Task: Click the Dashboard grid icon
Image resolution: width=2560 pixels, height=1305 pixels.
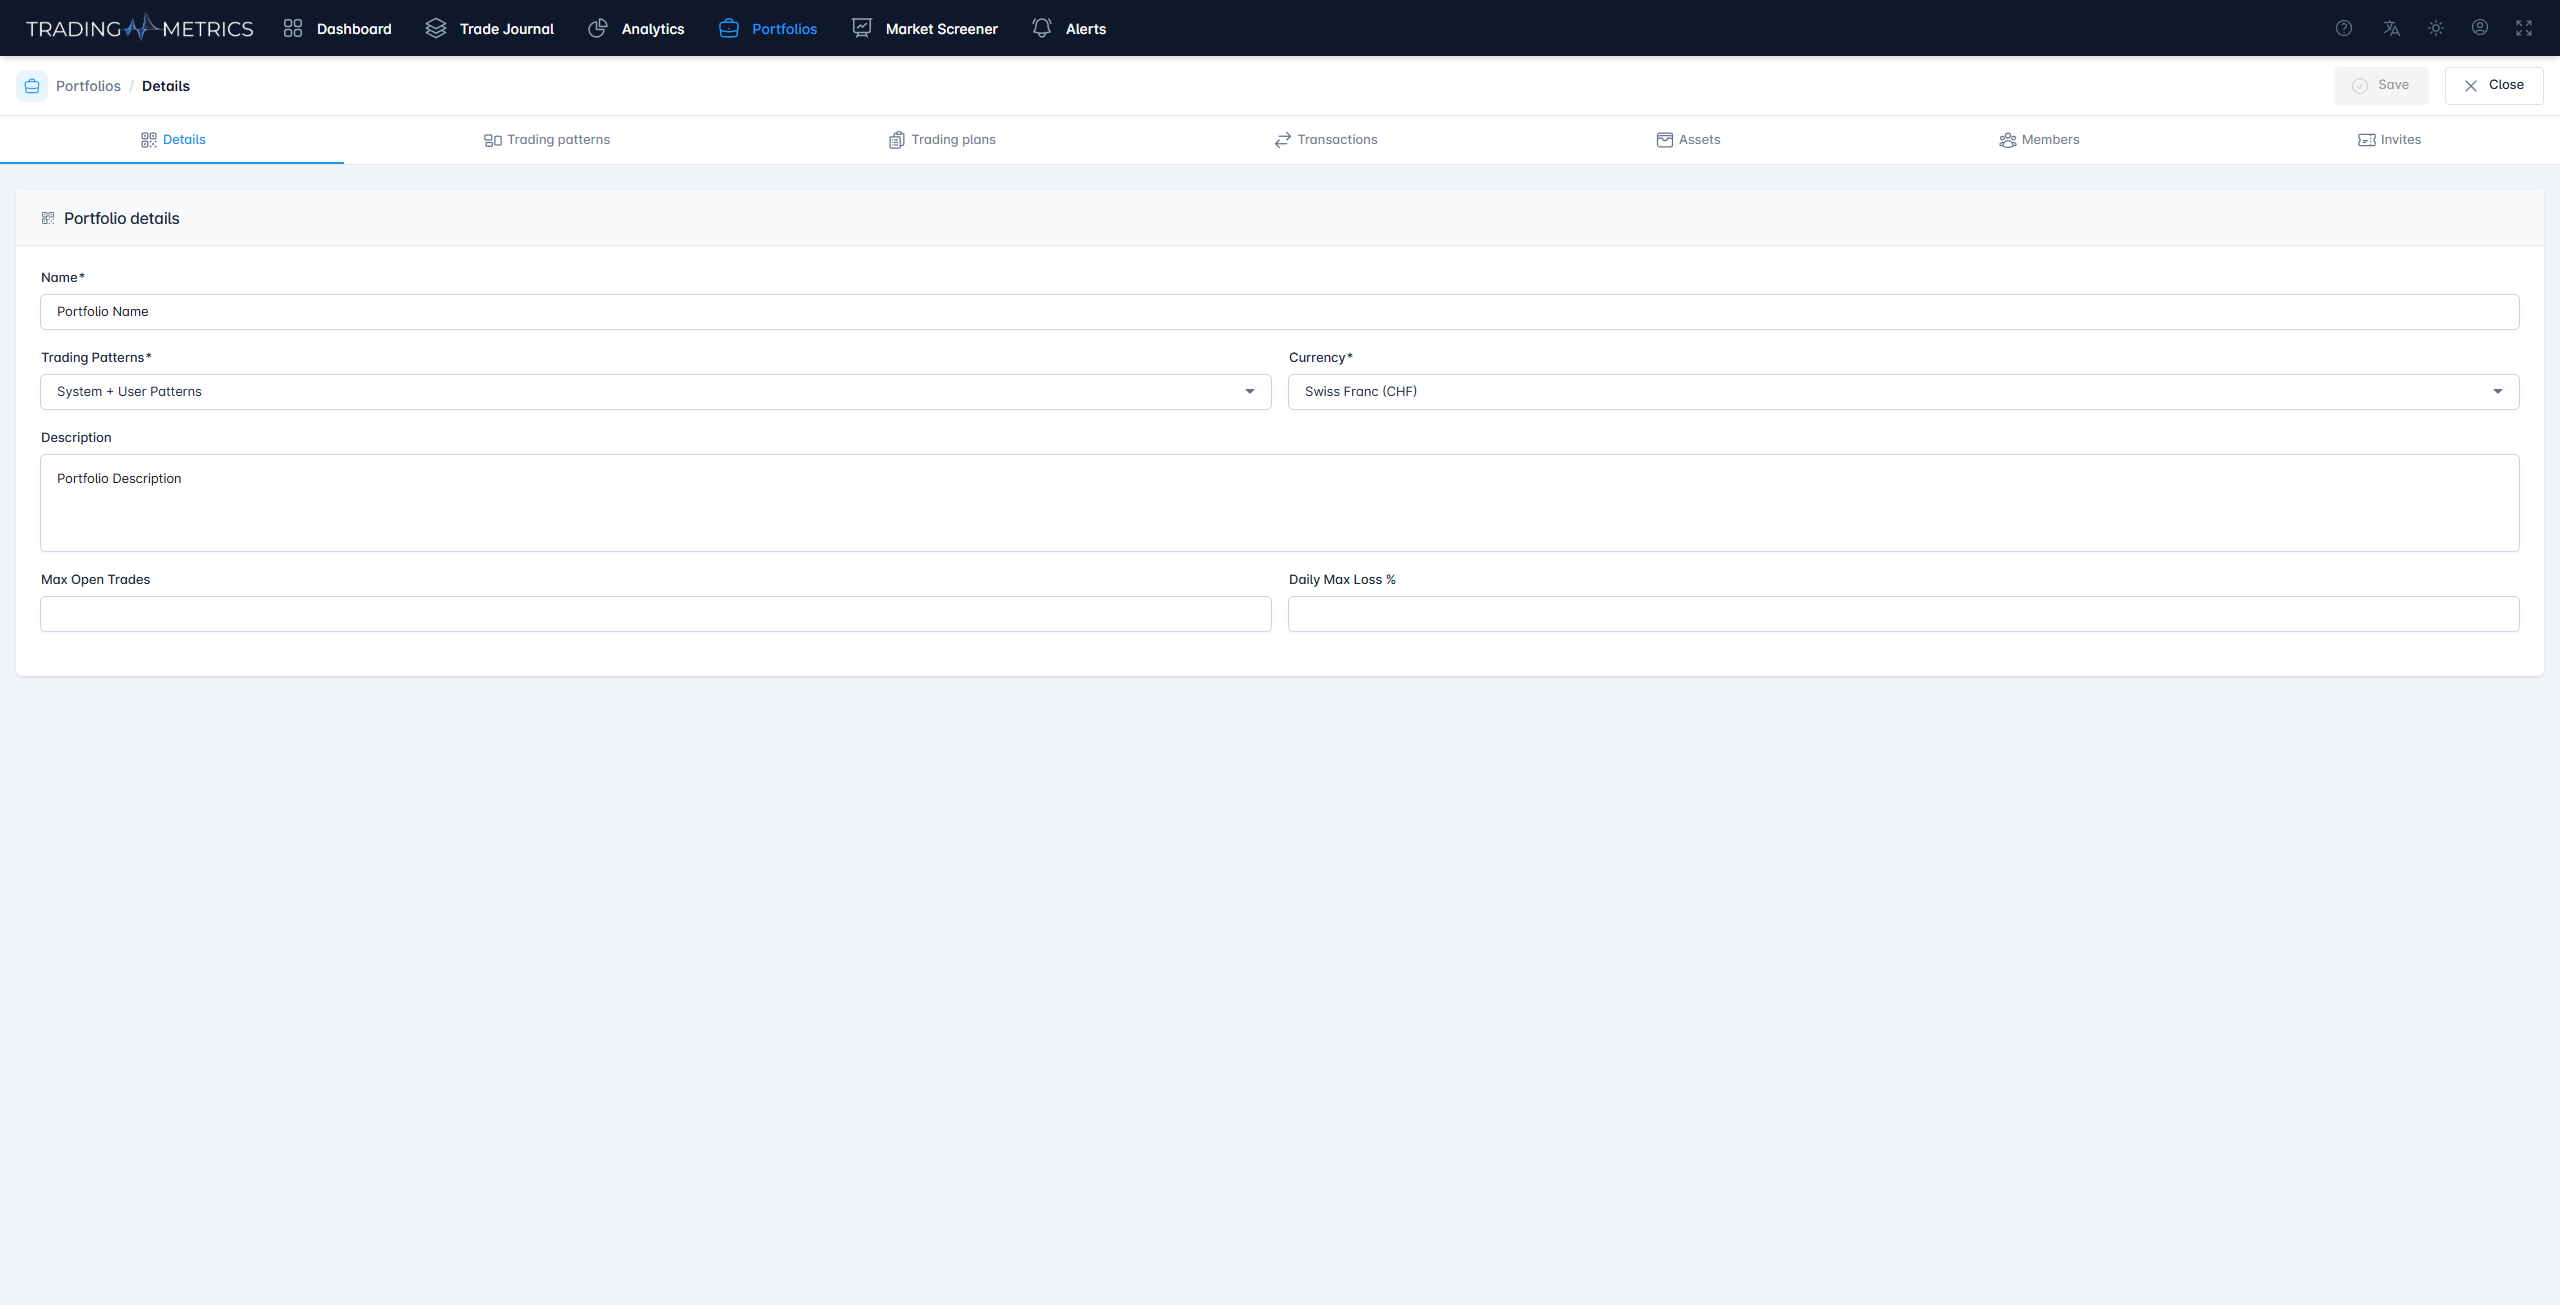Action: coord(293,28)
